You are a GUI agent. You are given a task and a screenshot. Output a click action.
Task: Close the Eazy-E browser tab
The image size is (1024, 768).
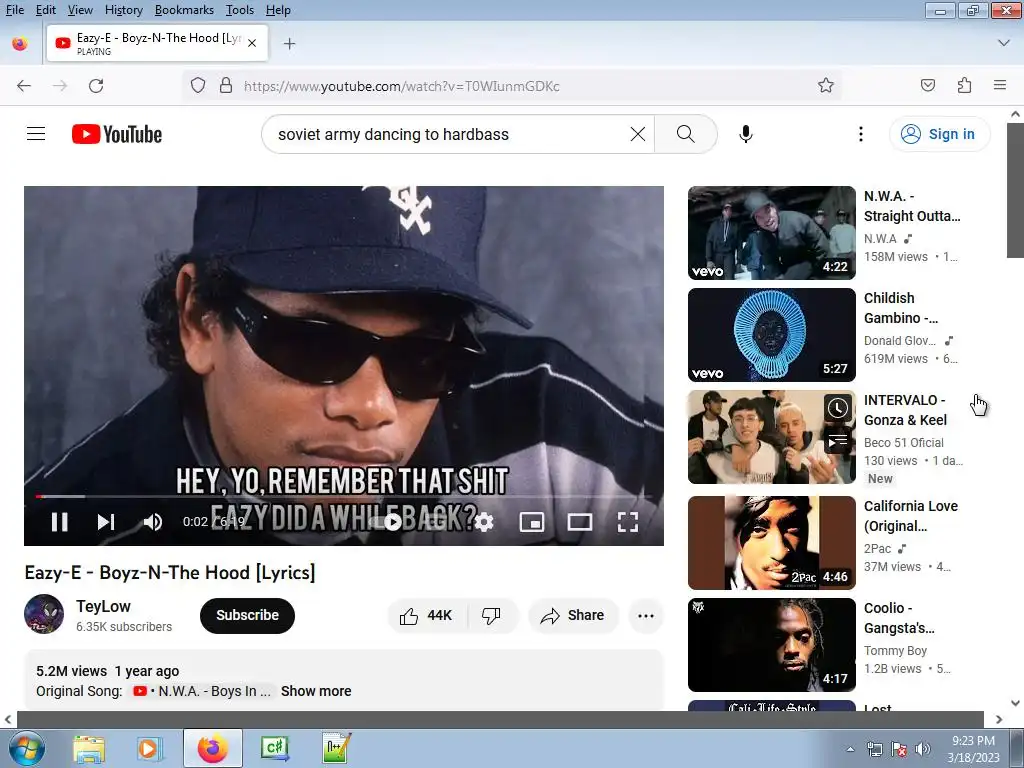252,43
